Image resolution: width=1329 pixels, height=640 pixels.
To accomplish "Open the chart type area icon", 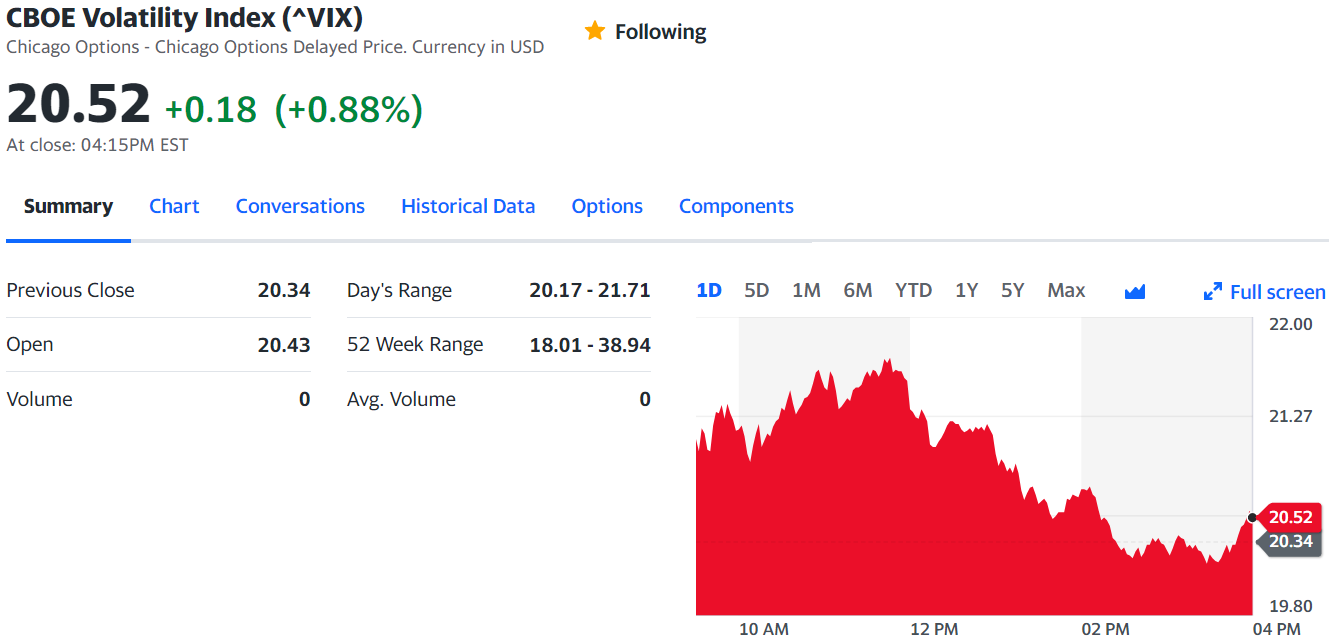I will pos(1134,291).
